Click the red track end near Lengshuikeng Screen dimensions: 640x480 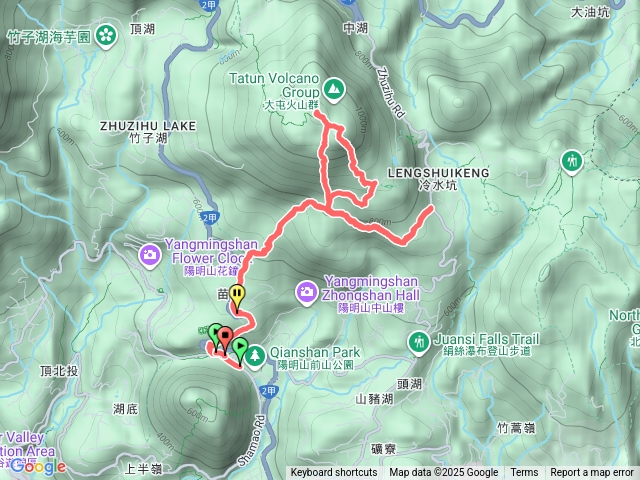click(430, 209)
